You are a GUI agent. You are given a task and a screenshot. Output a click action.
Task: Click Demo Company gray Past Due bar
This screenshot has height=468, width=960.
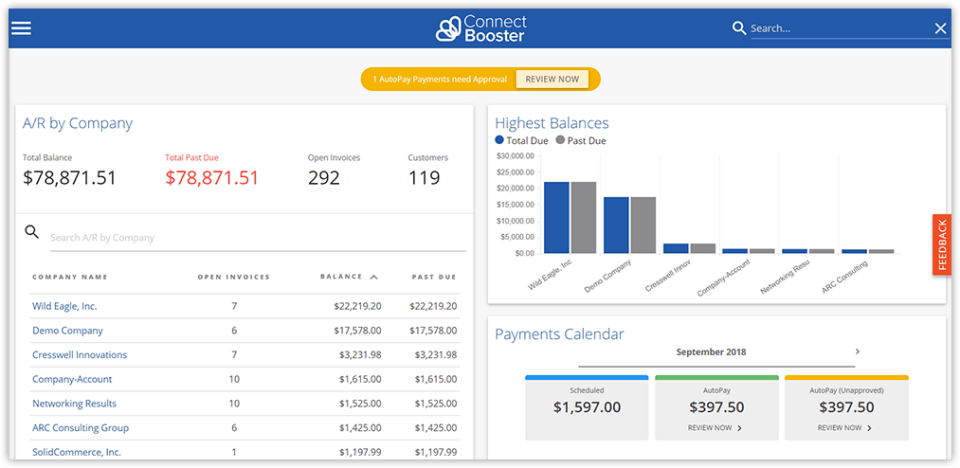pyautogui.click(x=643, y=225)
